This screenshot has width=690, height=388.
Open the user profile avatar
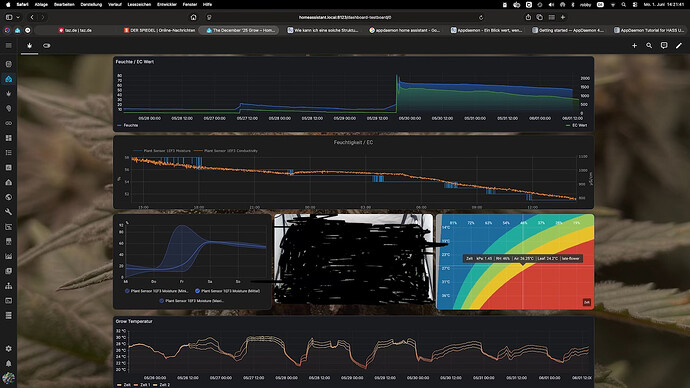(x=8, y=378)
